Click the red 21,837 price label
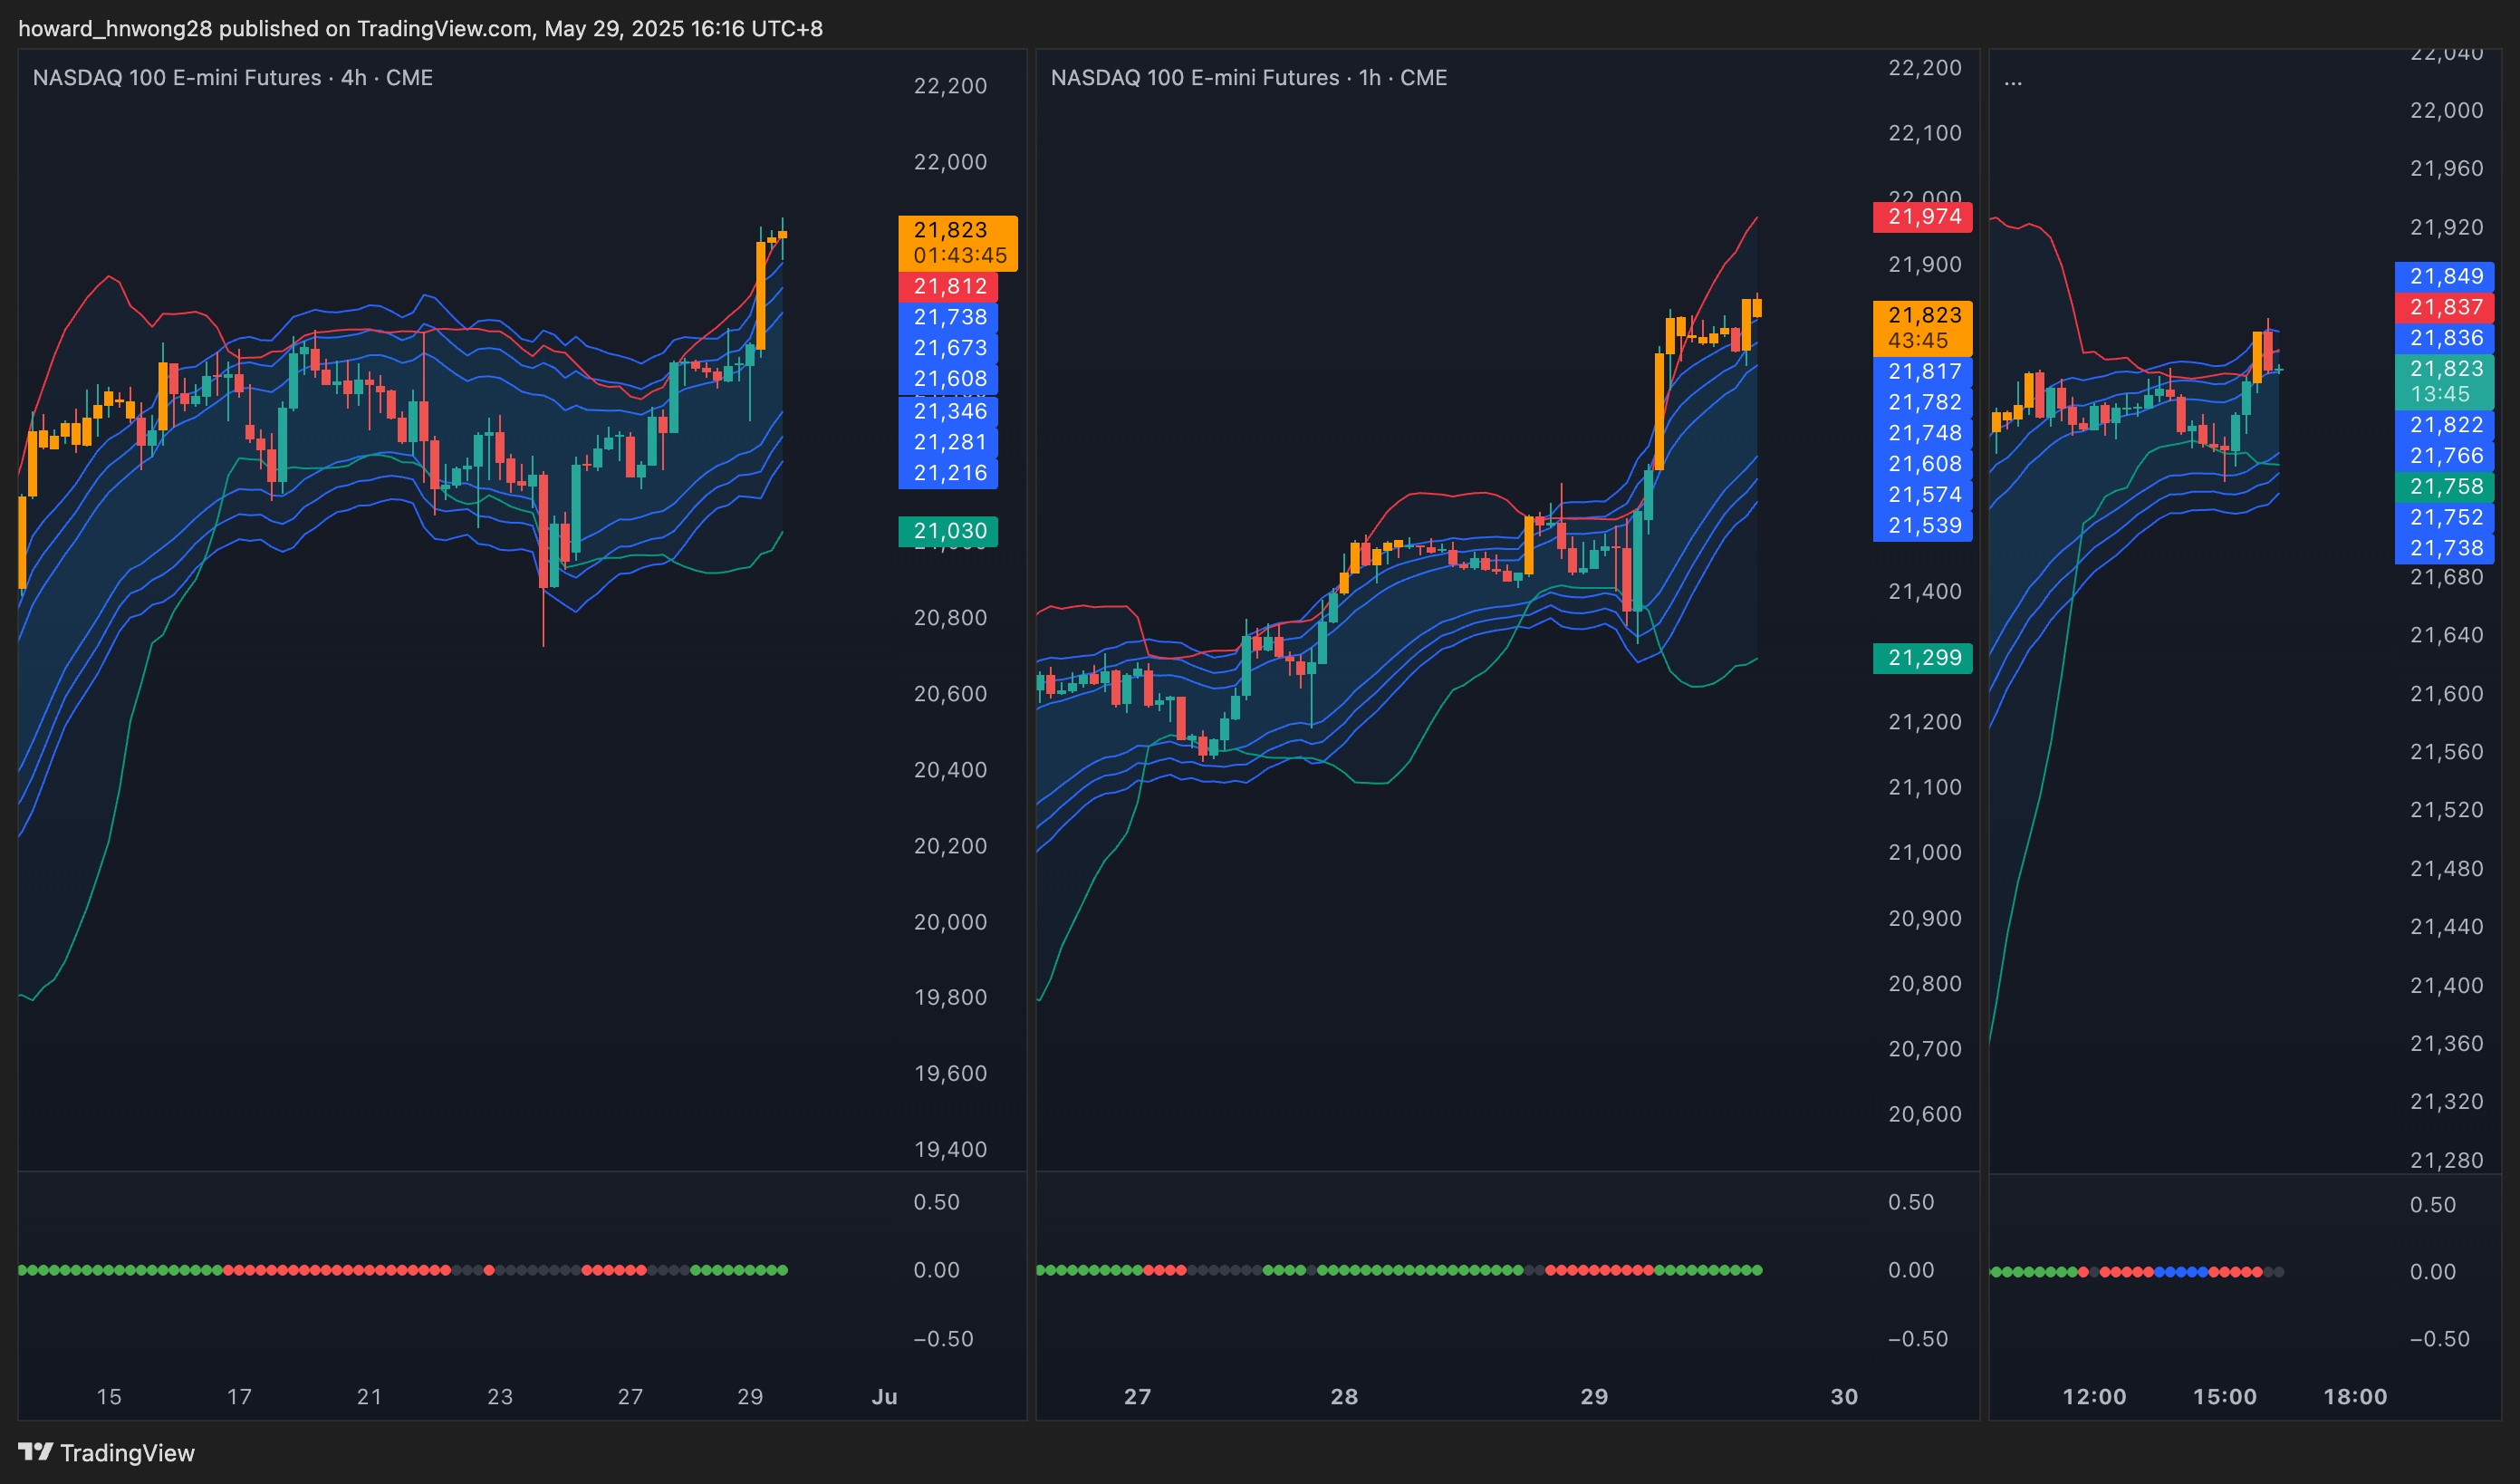The height and width of the screenshot is (1484, 2520). pyautogui.click(x=2444, y=307)
